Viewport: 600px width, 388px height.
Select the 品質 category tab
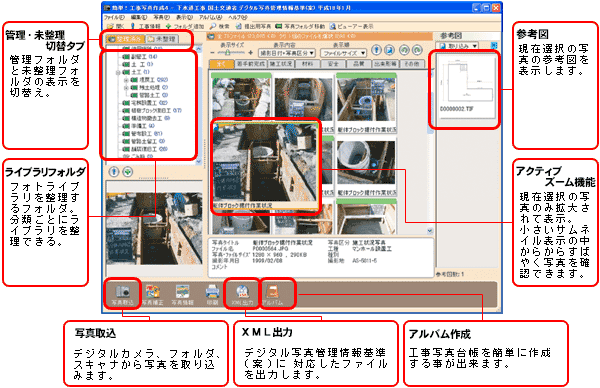(358, 64)
